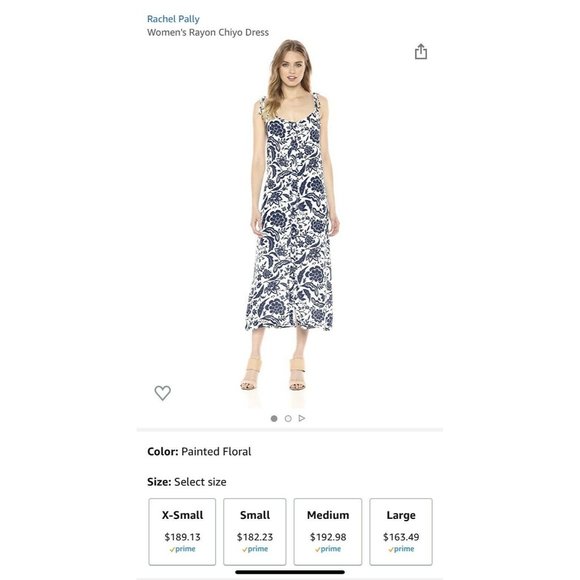Select the first image carousel dot
The image size is (580, 580).
click(274, 418)
